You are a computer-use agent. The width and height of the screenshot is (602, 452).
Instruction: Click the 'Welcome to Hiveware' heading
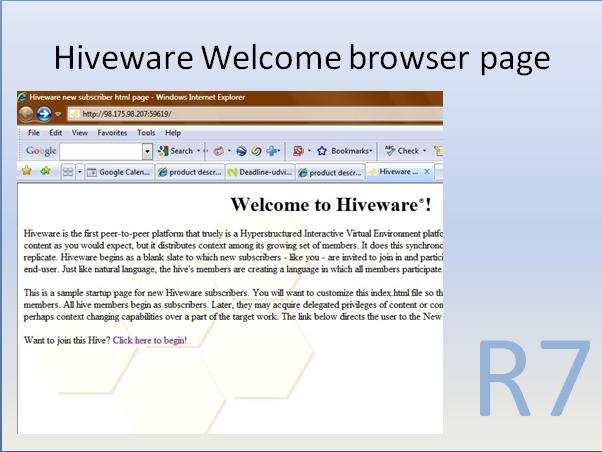[x=331, y=205]
